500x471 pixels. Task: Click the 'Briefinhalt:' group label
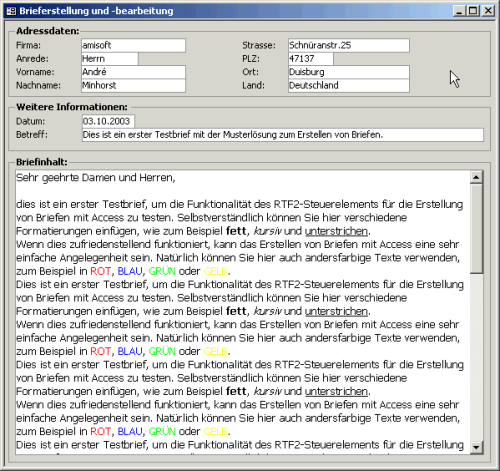click(x=42, y=162)
